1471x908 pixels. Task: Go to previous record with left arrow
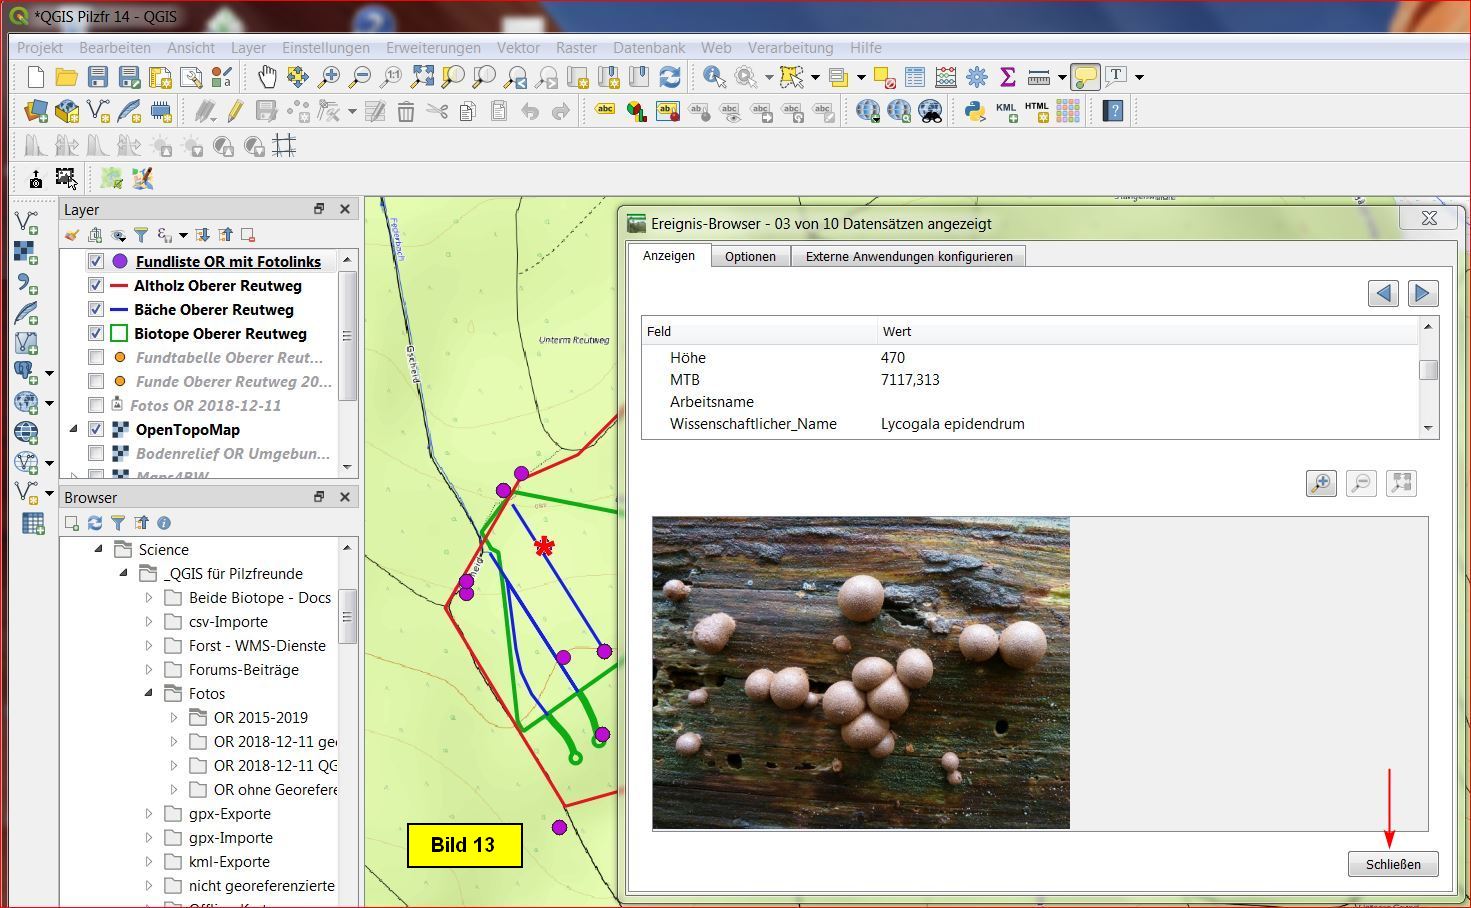1383,293
